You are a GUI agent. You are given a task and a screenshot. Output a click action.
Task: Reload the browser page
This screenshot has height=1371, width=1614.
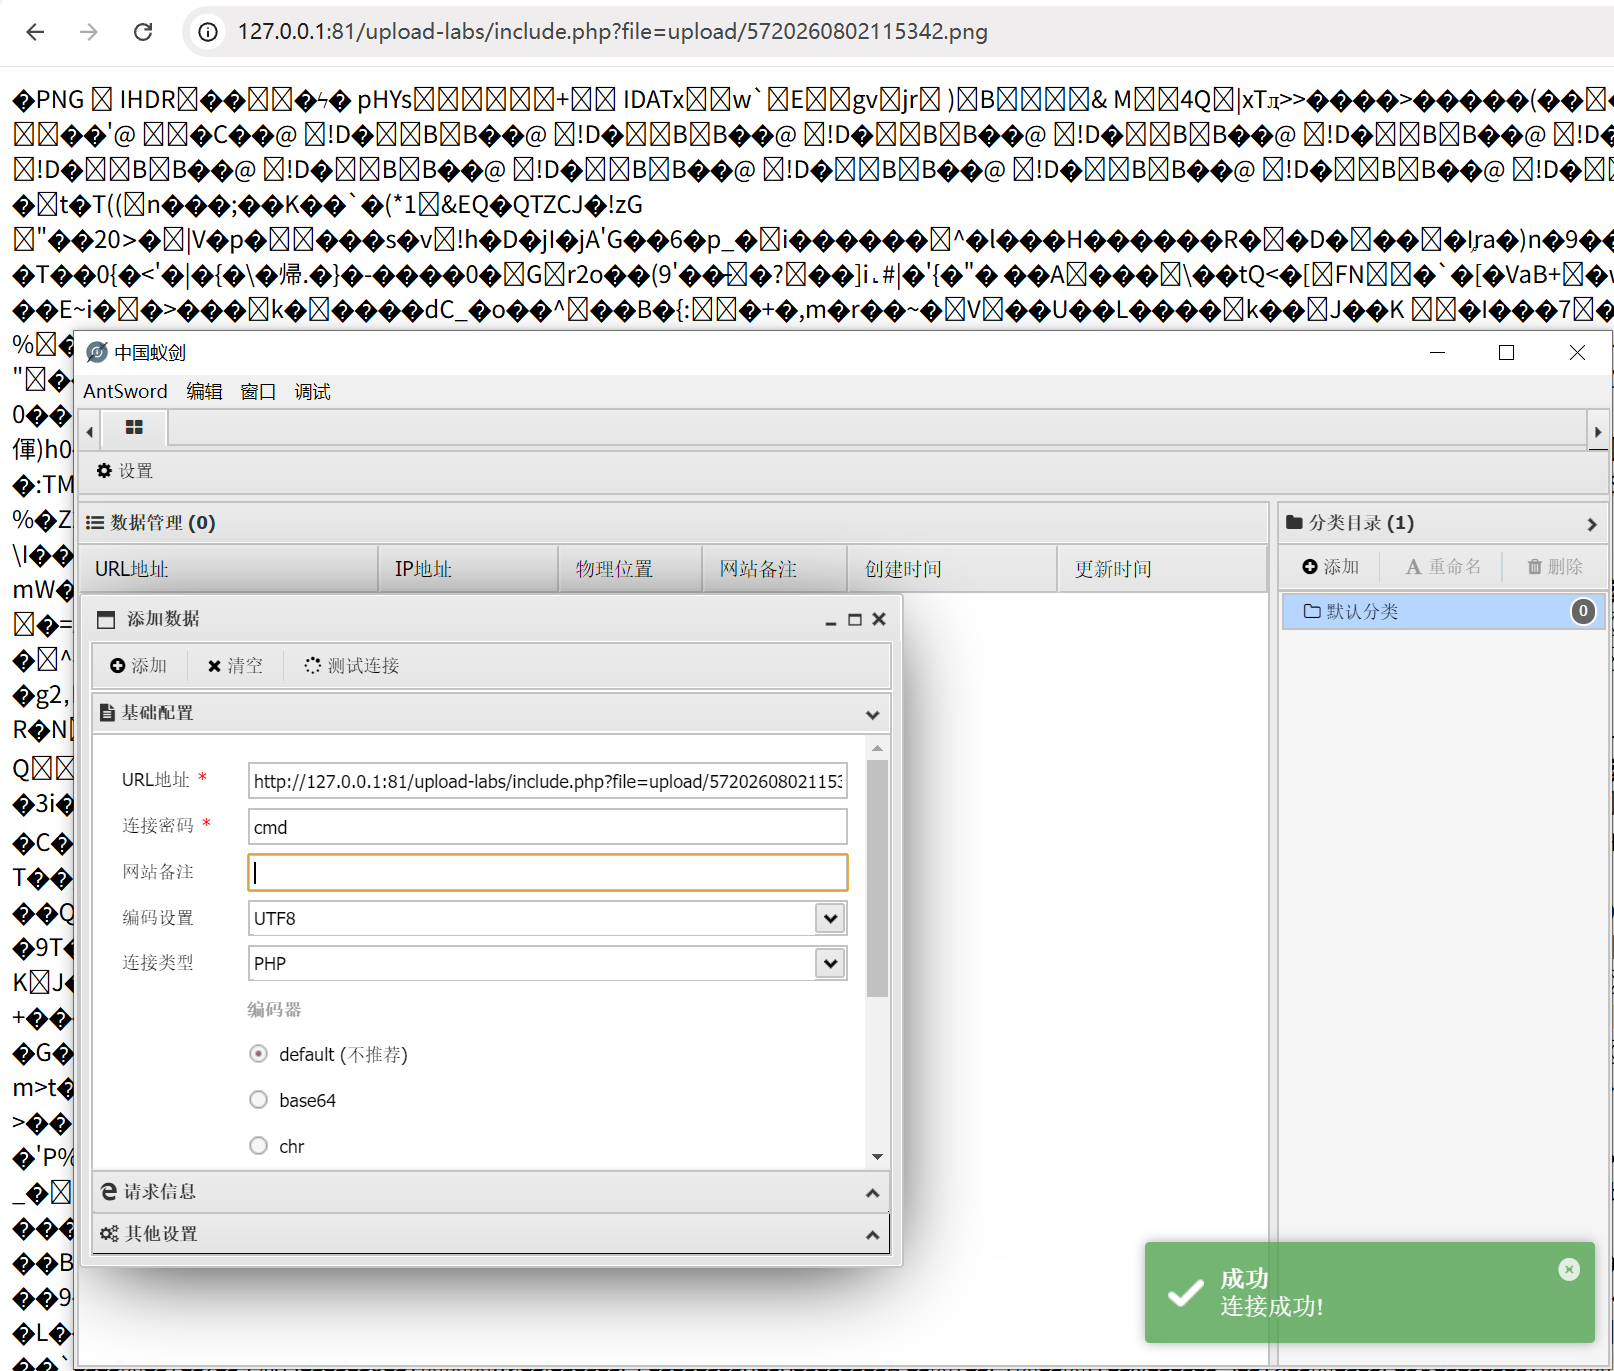point(143,32)
